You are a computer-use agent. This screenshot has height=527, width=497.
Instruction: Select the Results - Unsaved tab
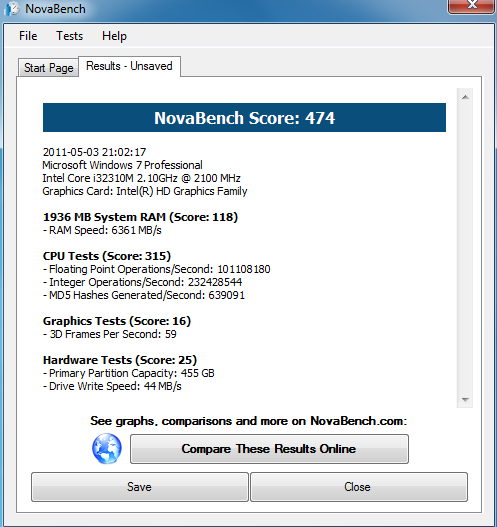coord(129,66)
